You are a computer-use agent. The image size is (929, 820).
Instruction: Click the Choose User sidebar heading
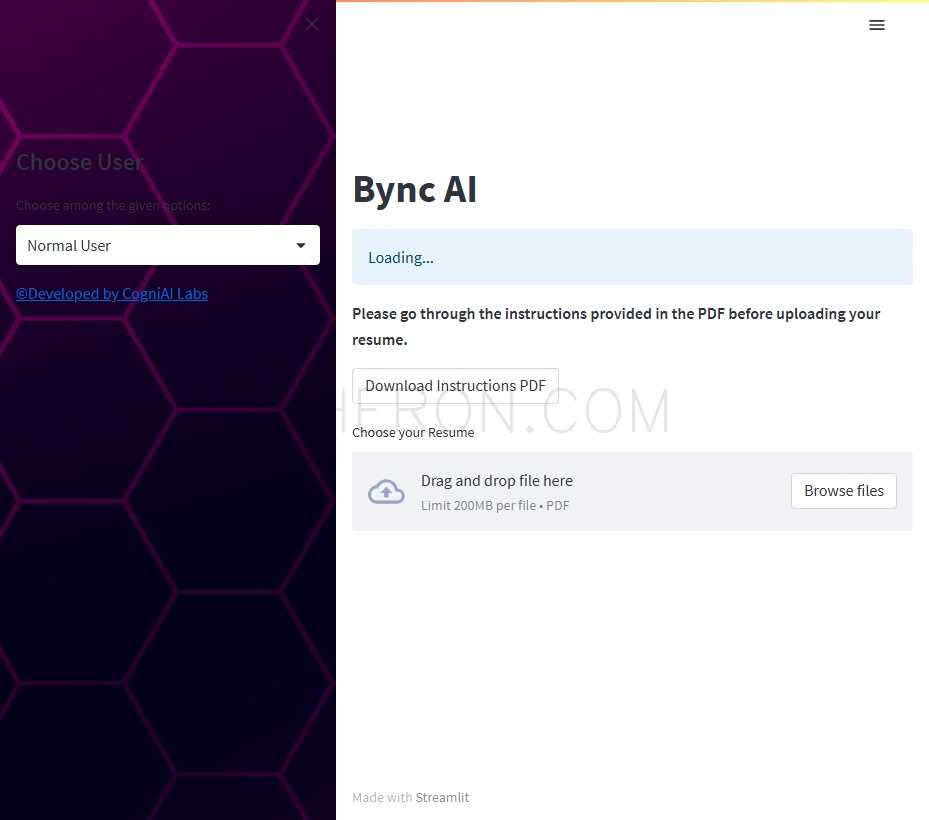[x=80, y=162]
